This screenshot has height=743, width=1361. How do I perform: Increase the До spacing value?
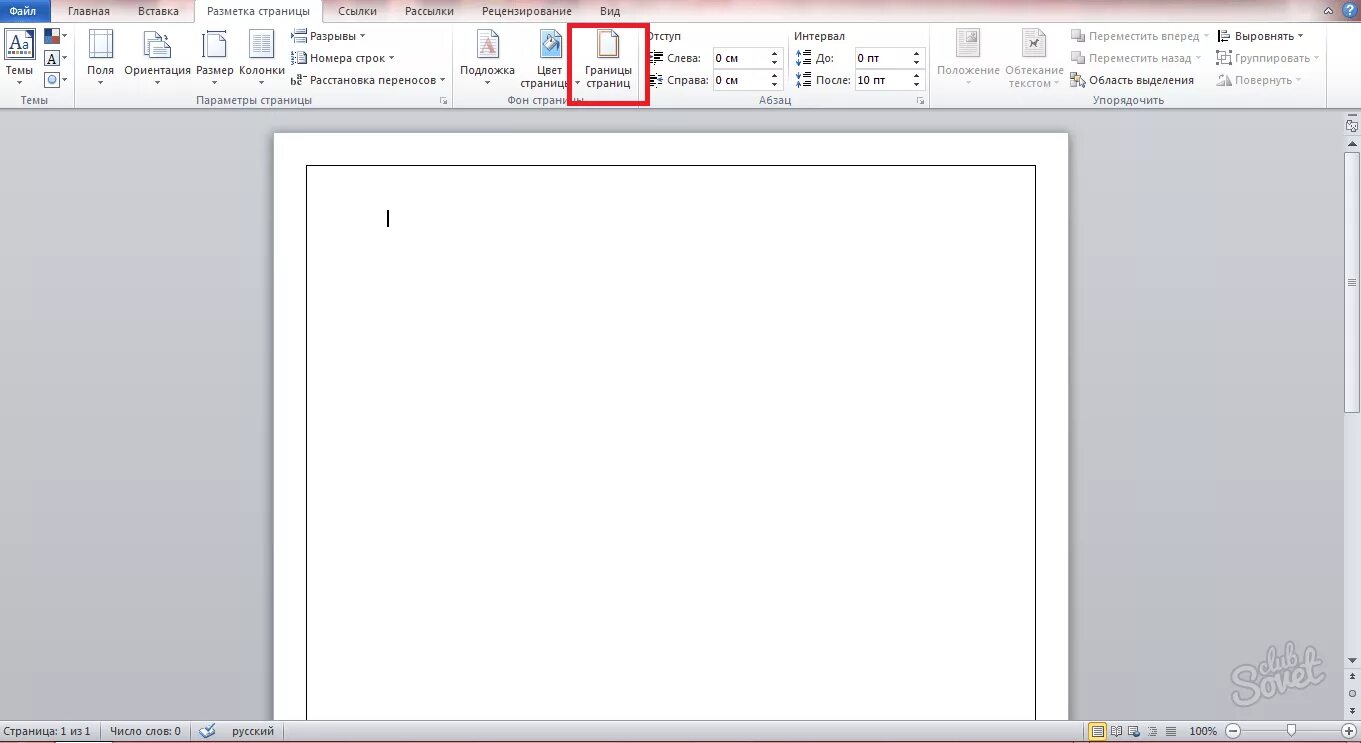(917, 54)
